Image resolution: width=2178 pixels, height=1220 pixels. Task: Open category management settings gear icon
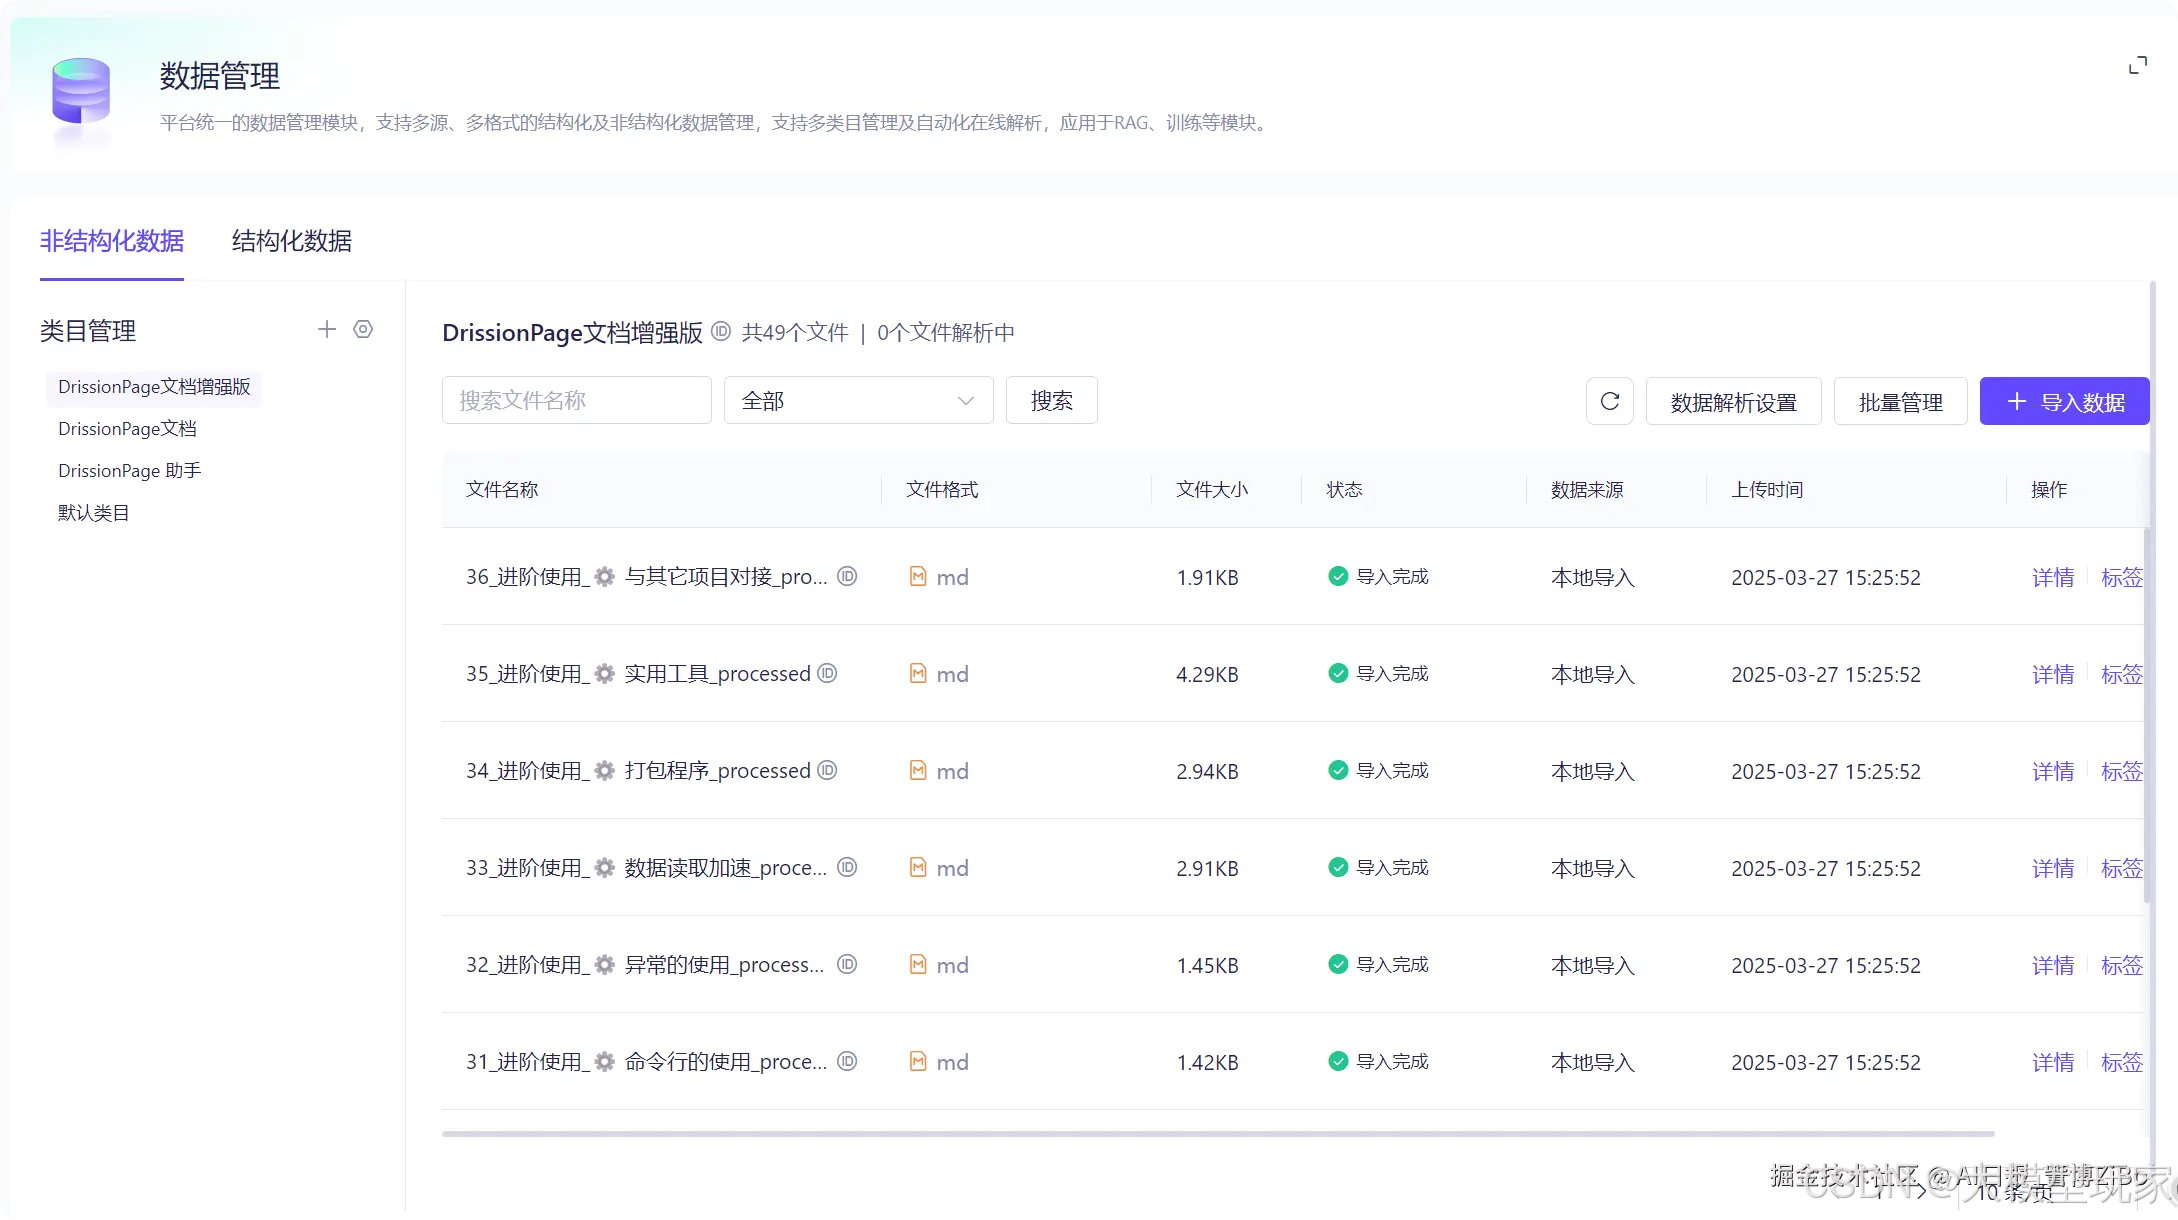362,329
